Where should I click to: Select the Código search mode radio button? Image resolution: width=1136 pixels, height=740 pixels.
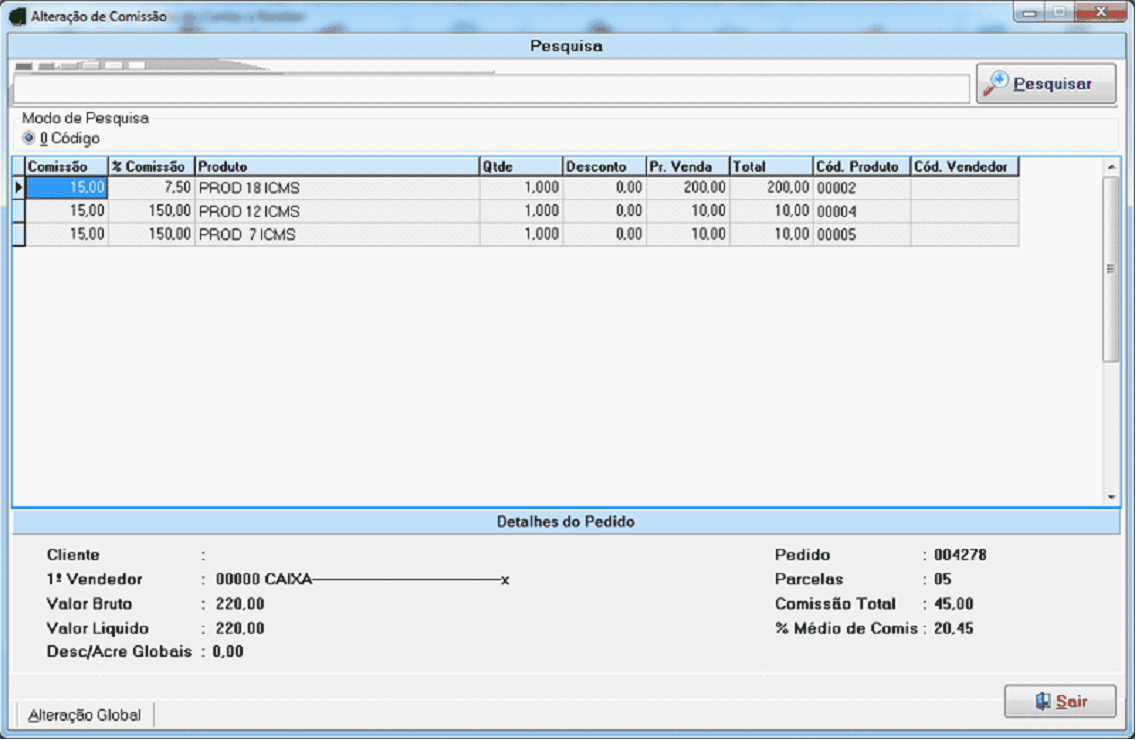pyautogui.click(x=29, y=138)
